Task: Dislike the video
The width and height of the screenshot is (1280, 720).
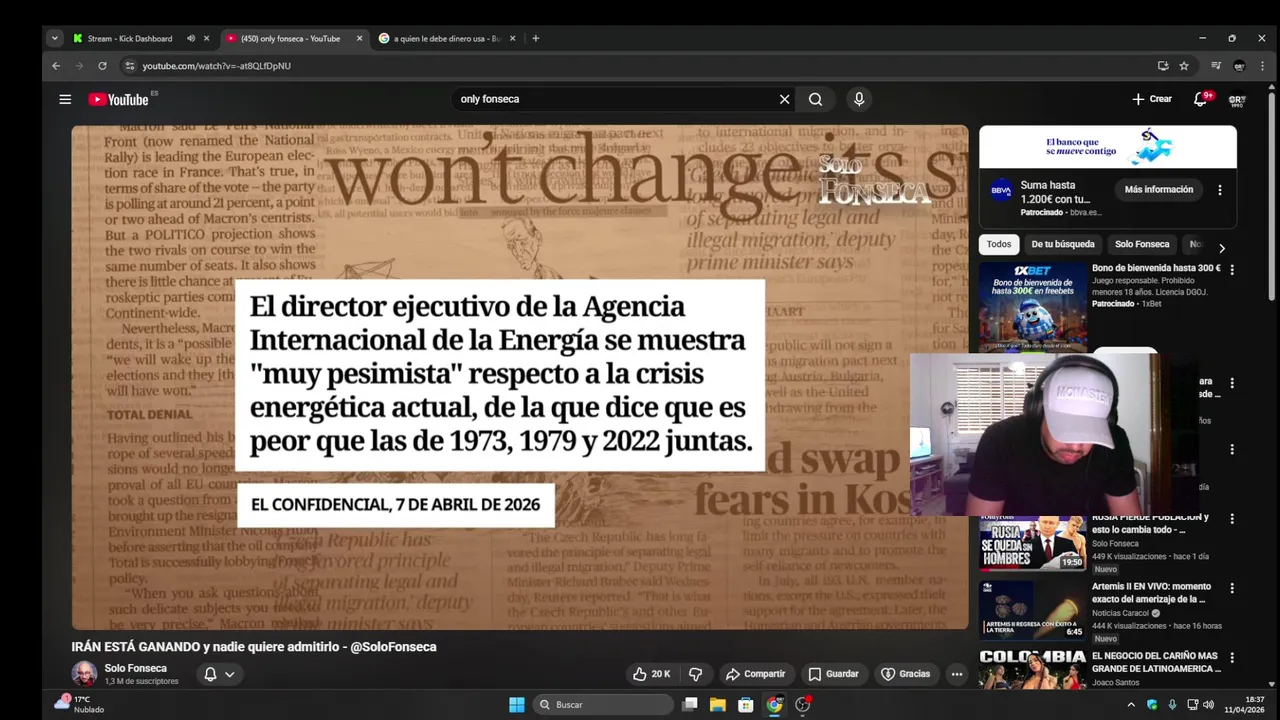Action: [x=696, y=674]
